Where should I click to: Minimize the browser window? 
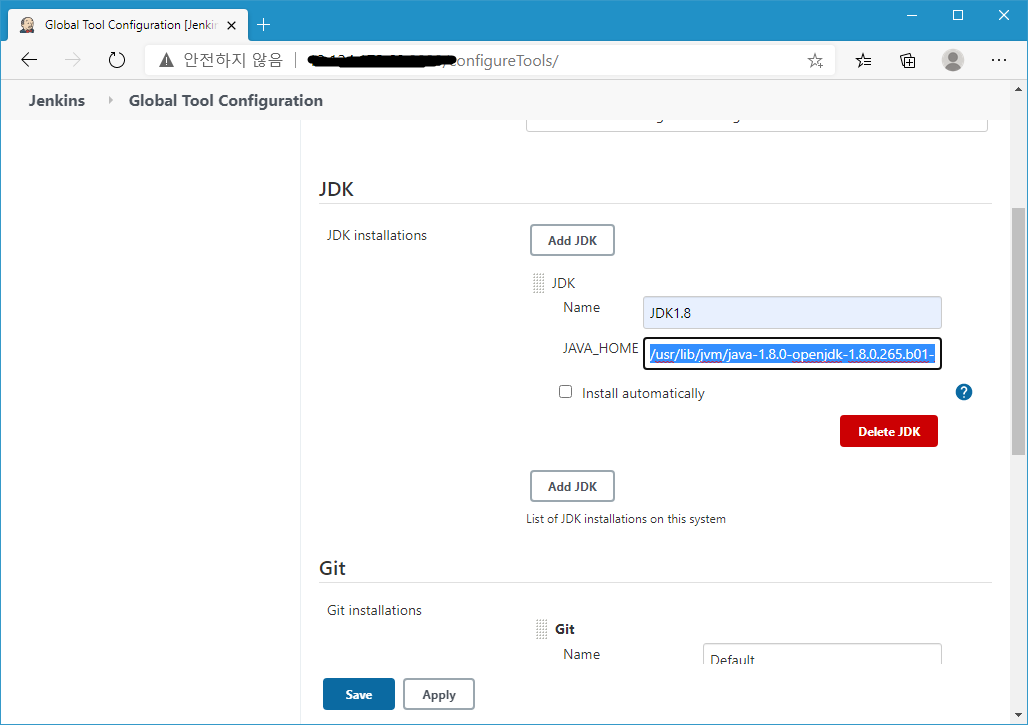pos(911,16)
